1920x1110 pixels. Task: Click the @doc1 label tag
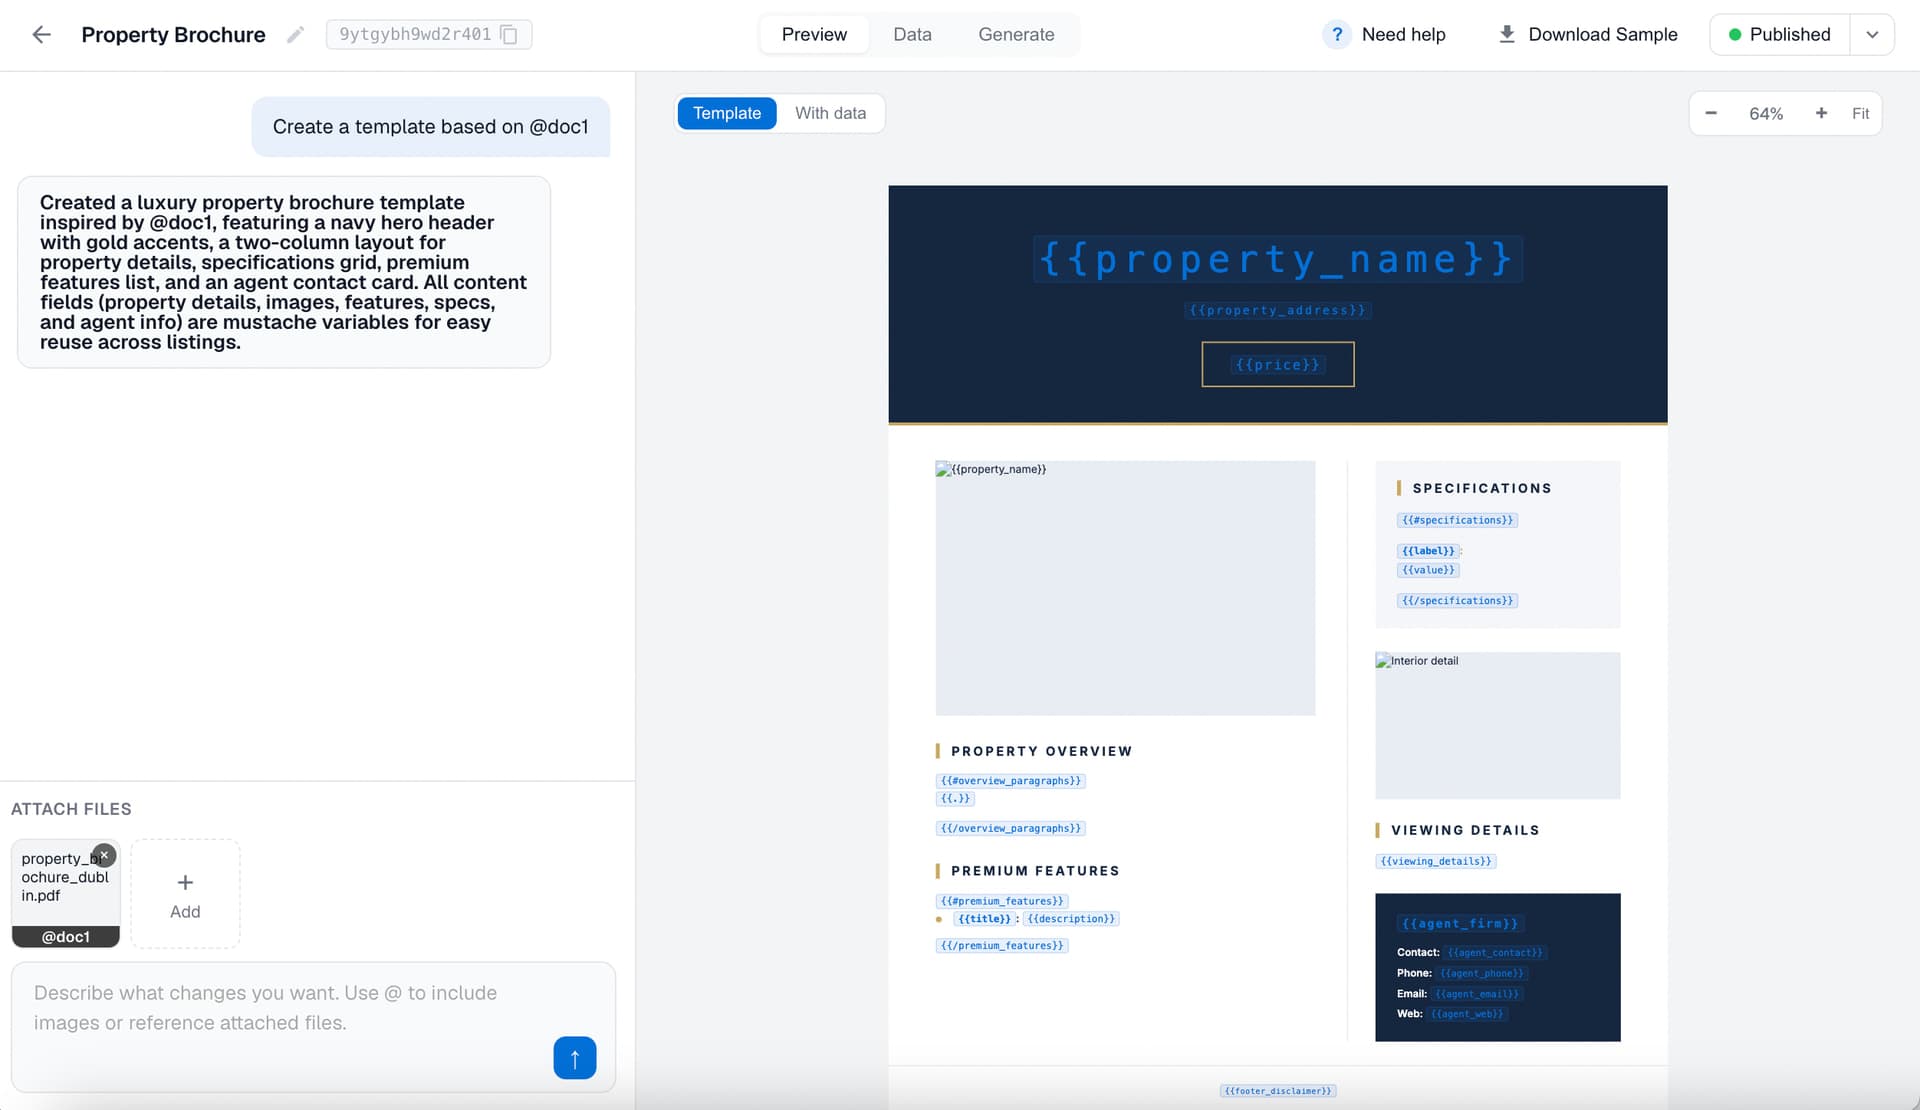point(66,937)
